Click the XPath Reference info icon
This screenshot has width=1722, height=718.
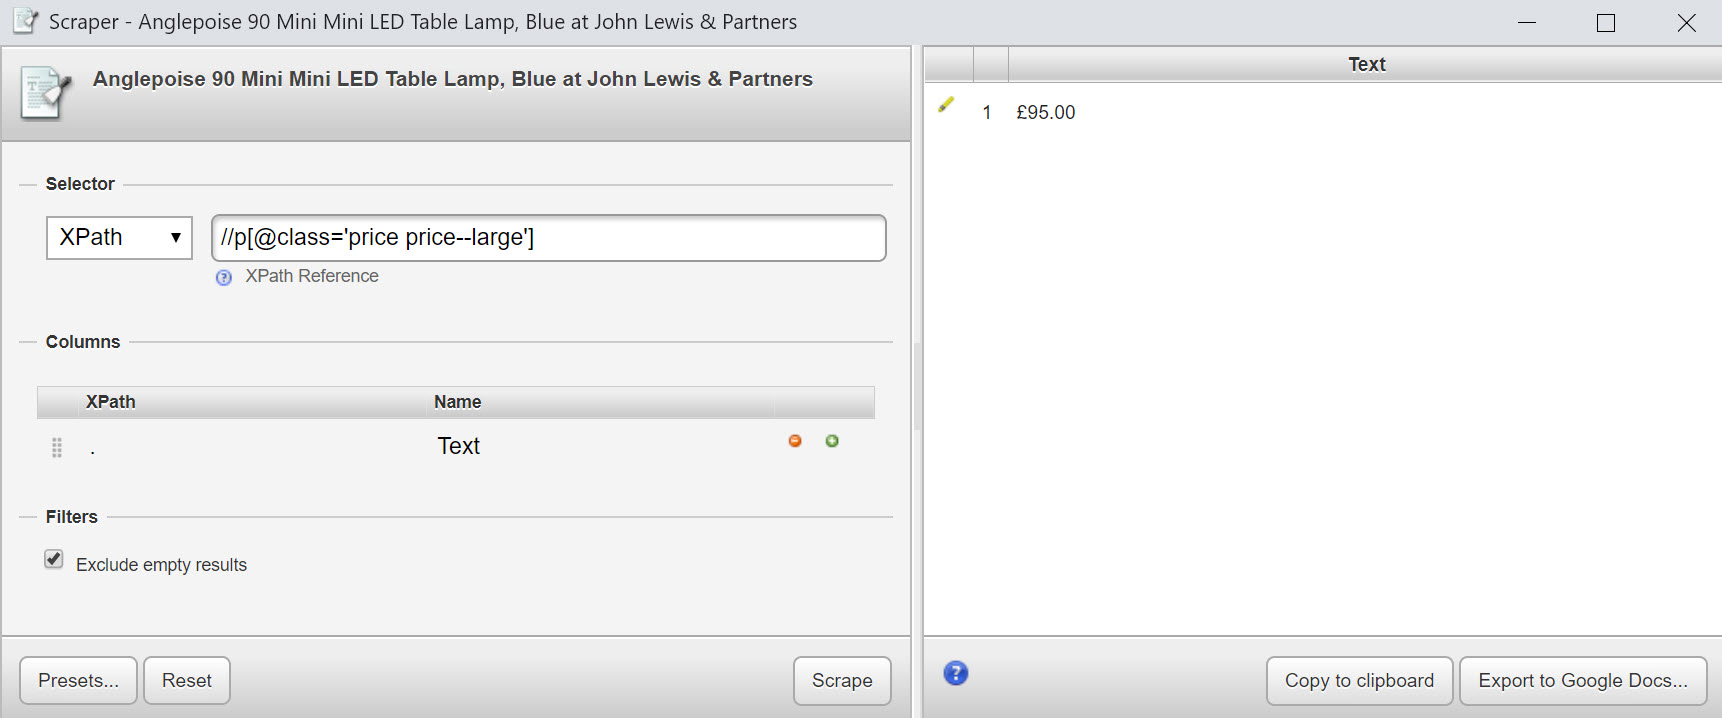pyautogui.click(x=224, y=277)
